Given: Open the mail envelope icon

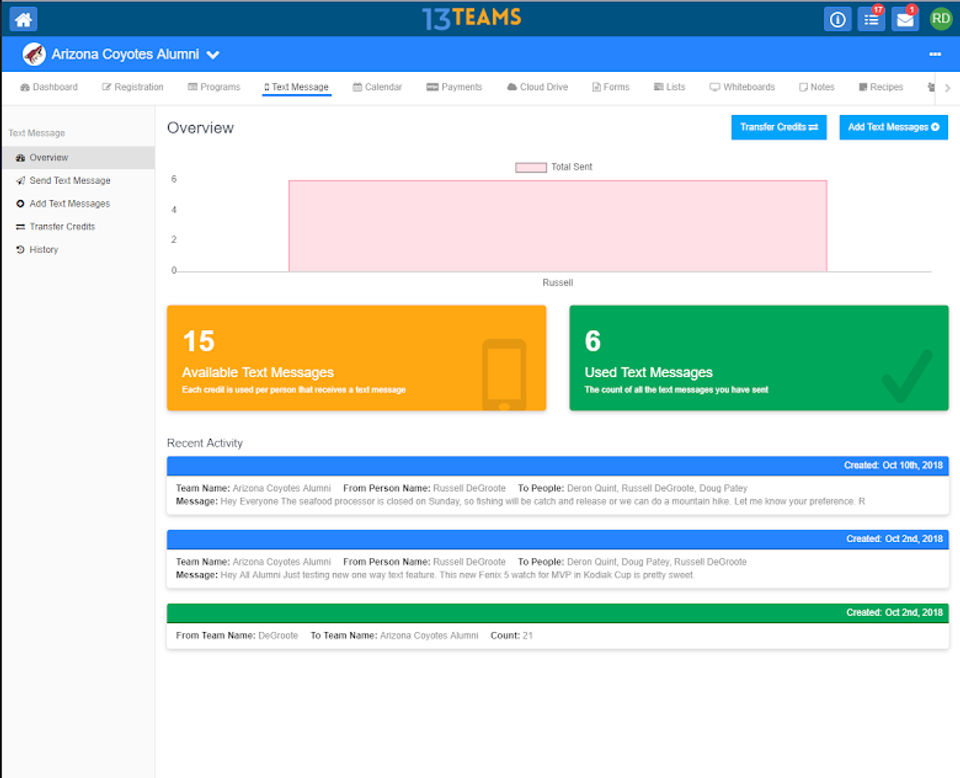Looking at the screenshot, I should click(905, 20).
